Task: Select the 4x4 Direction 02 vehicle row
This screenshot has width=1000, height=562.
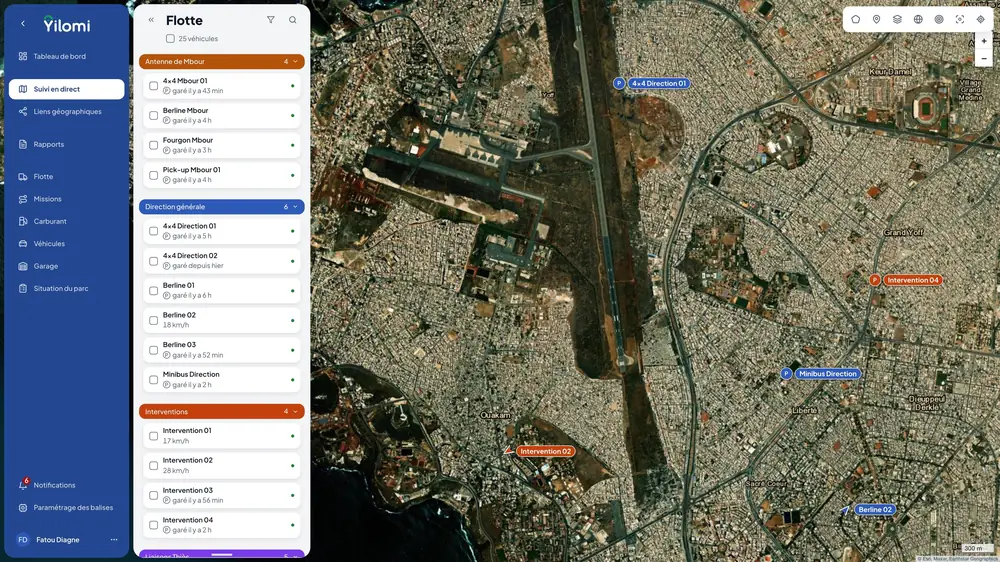Action: click(221, 261)
